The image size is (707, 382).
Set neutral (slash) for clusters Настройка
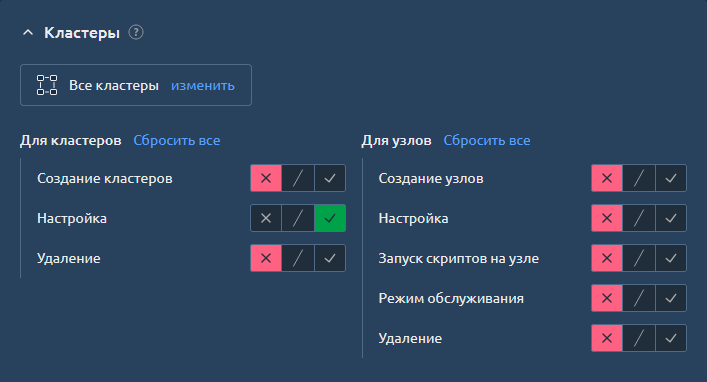[x=298, y=218]
